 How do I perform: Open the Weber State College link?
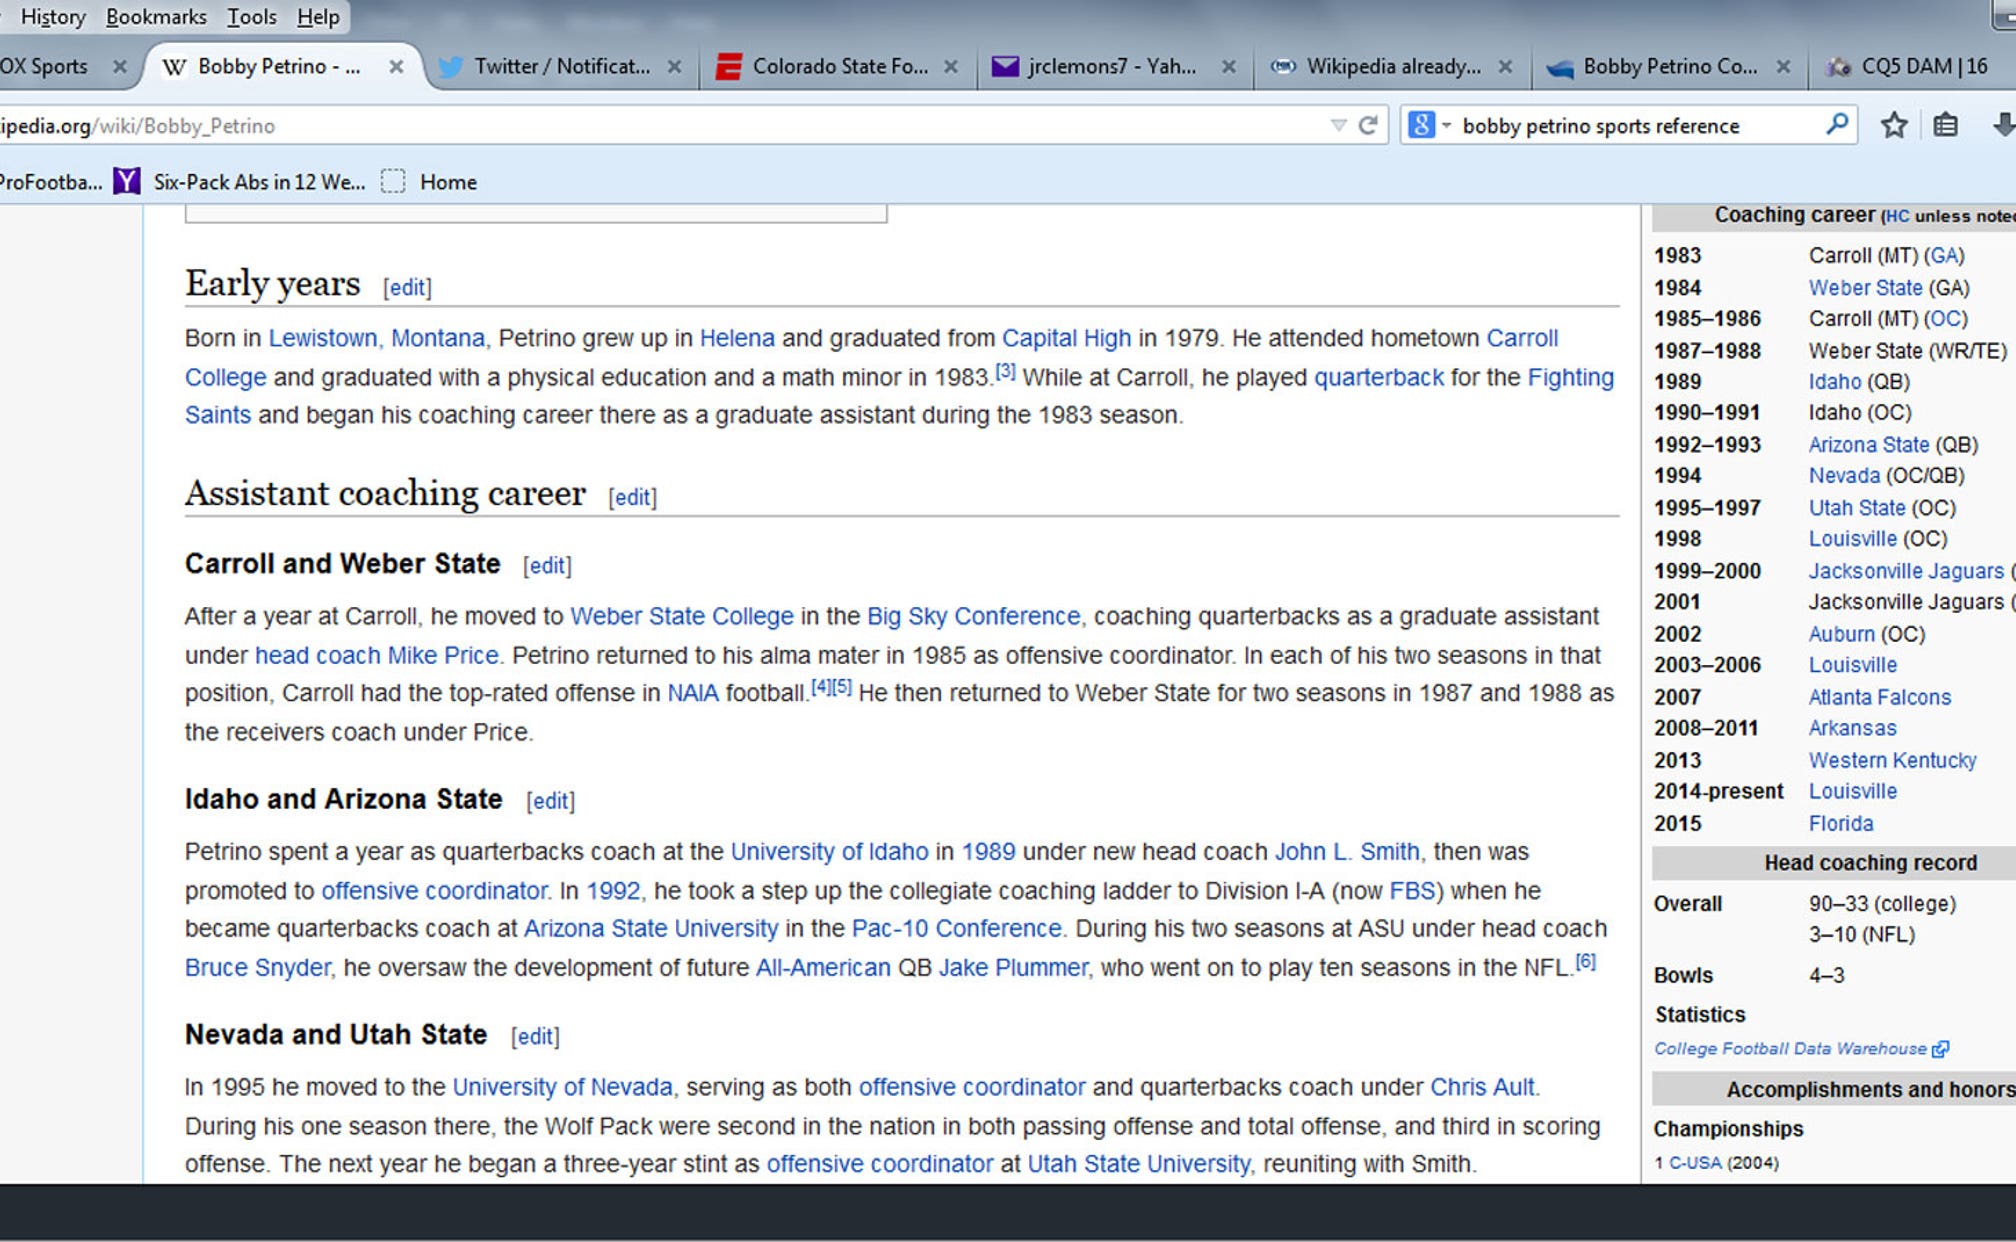[x=681, y=616]
